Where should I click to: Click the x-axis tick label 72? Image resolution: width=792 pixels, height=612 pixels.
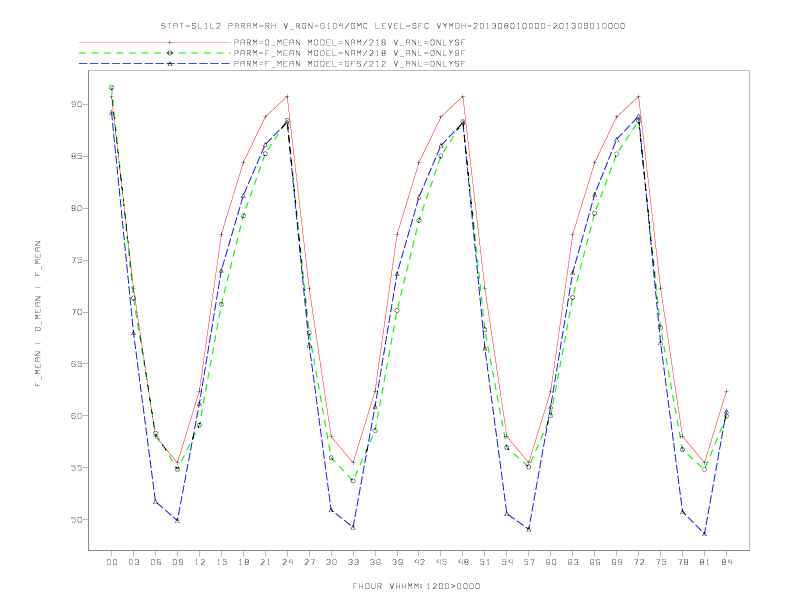tap(638, 562)
